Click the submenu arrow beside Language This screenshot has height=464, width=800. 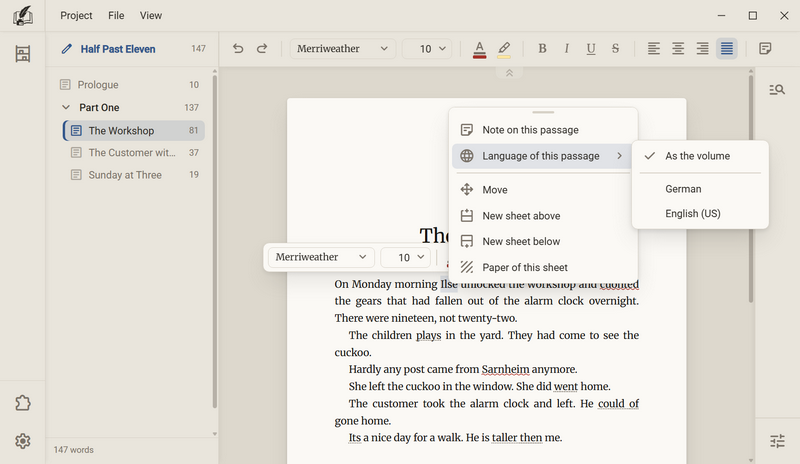tap(619, 156)
